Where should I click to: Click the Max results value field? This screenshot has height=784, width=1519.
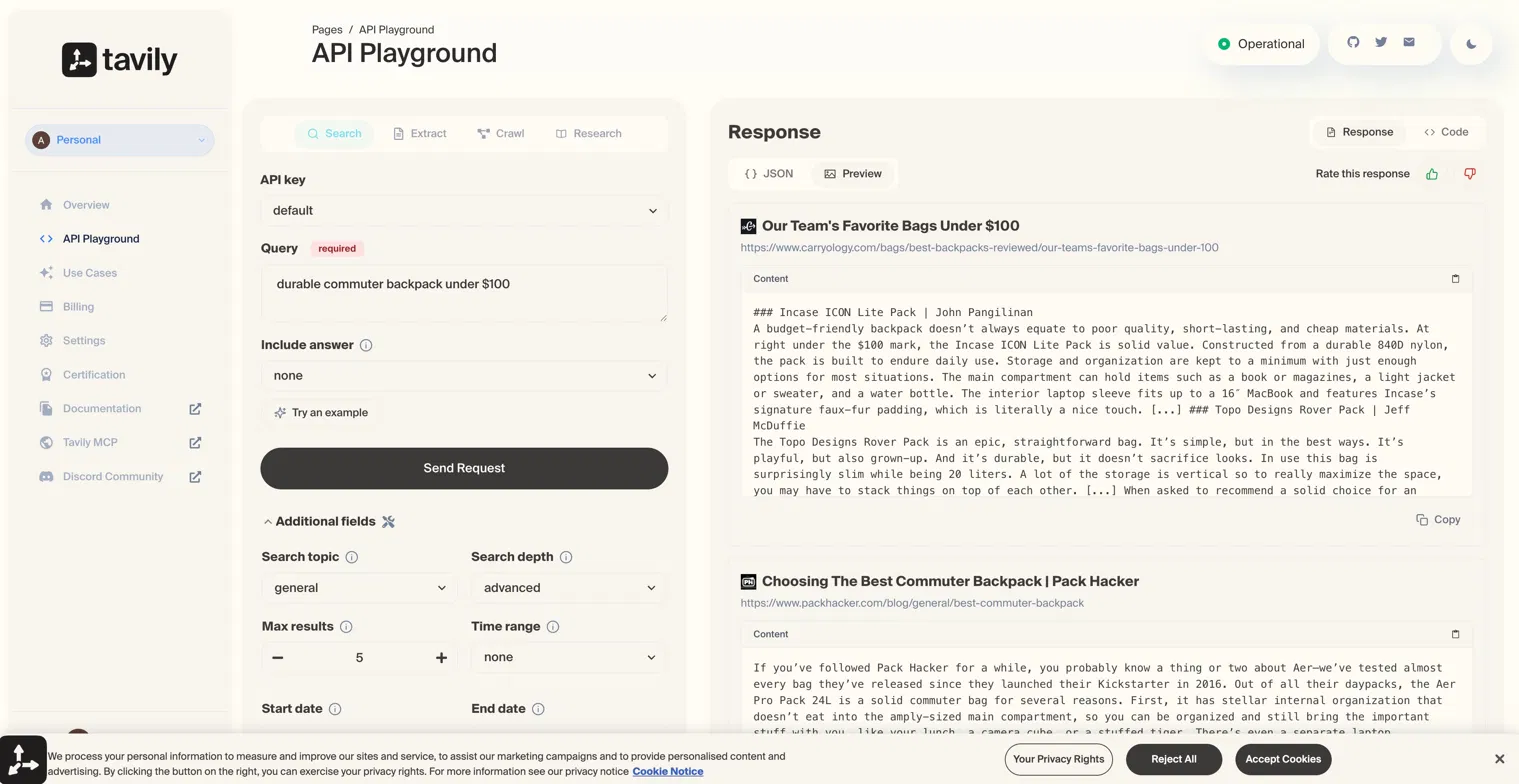pos(359,658)
